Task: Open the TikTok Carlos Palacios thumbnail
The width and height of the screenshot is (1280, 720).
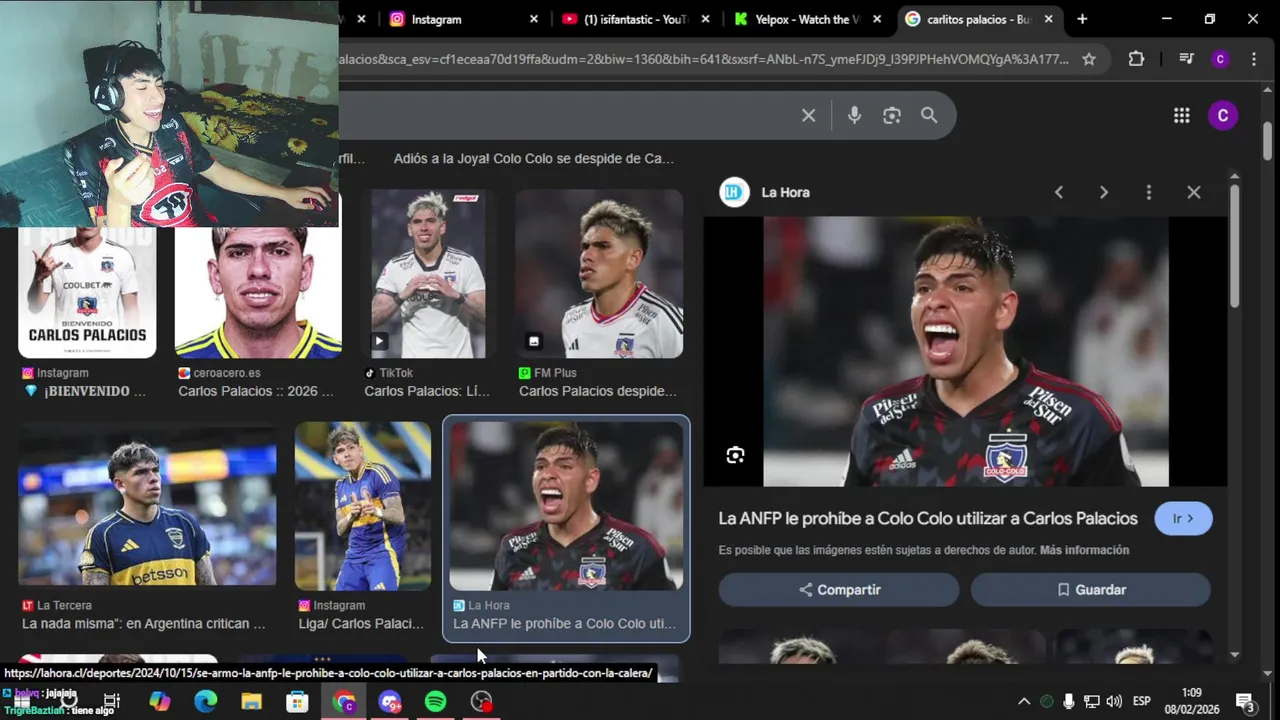Action: coord(428,274)
